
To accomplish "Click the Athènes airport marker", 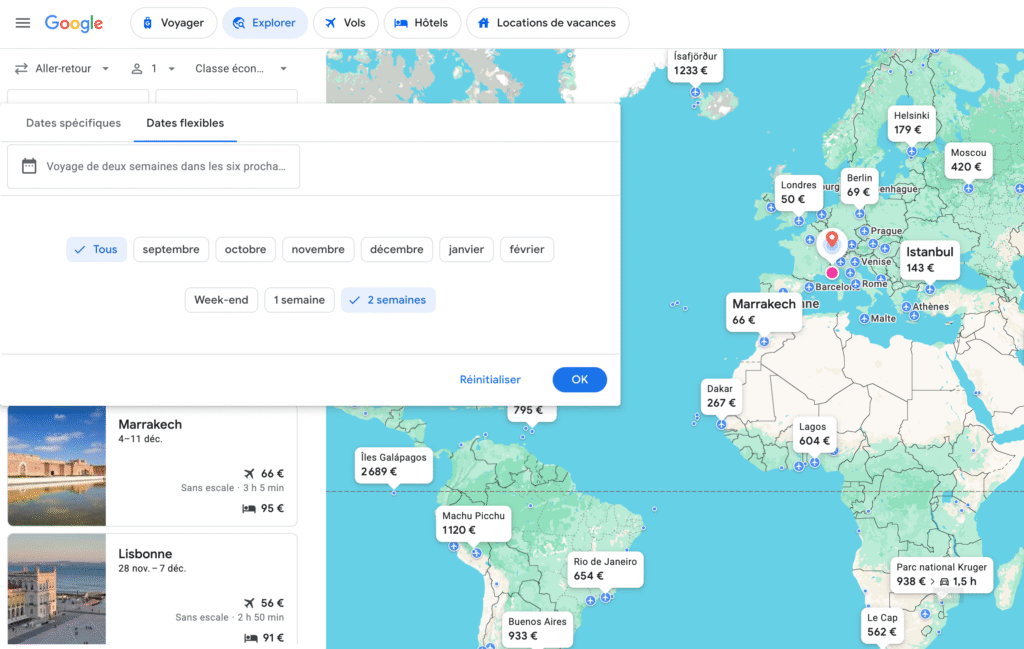I will coord(906,307).
